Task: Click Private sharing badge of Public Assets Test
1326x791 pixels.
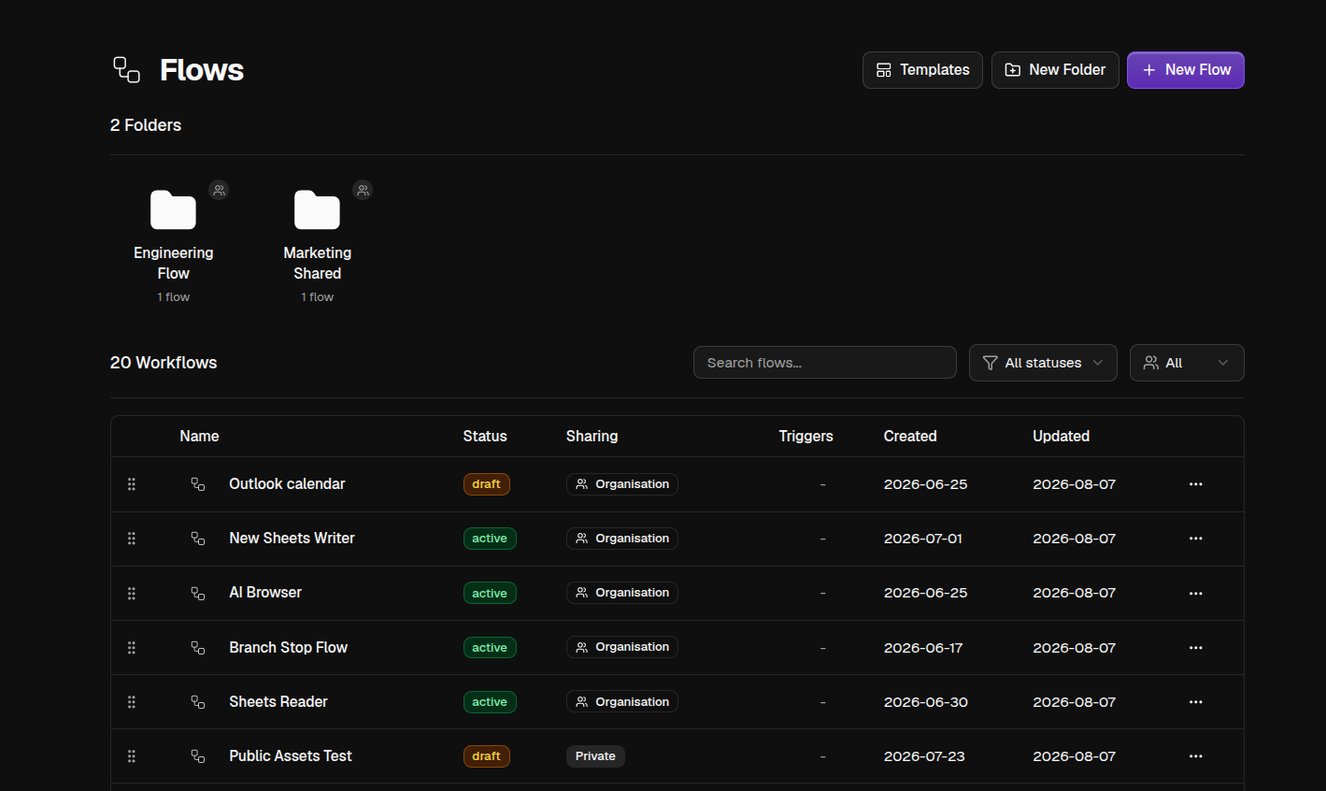Action: point(595,756)
